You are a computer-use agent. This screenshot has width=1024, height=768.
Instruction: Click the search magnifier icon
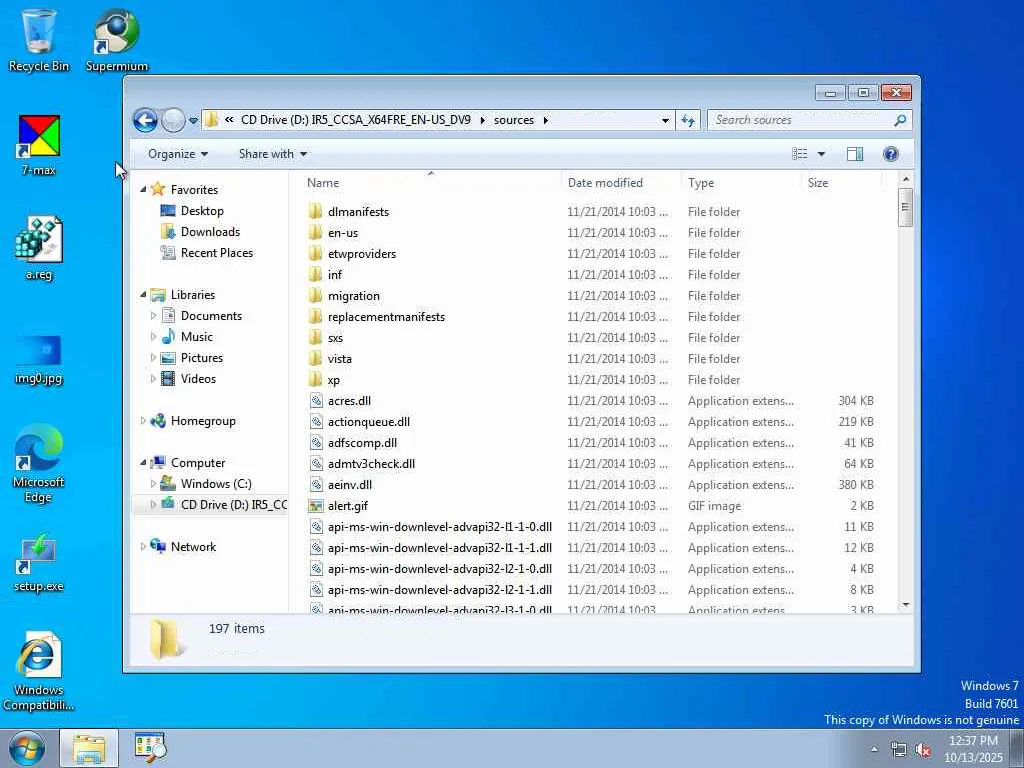coord(900,120)
